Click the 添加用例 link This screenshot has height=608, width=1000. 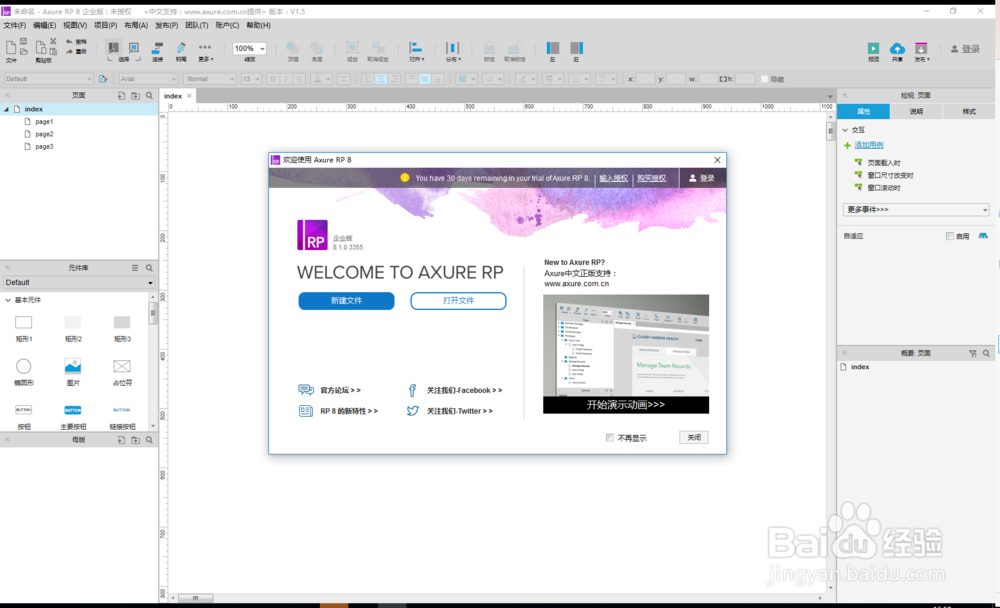[x=869, y=145]
